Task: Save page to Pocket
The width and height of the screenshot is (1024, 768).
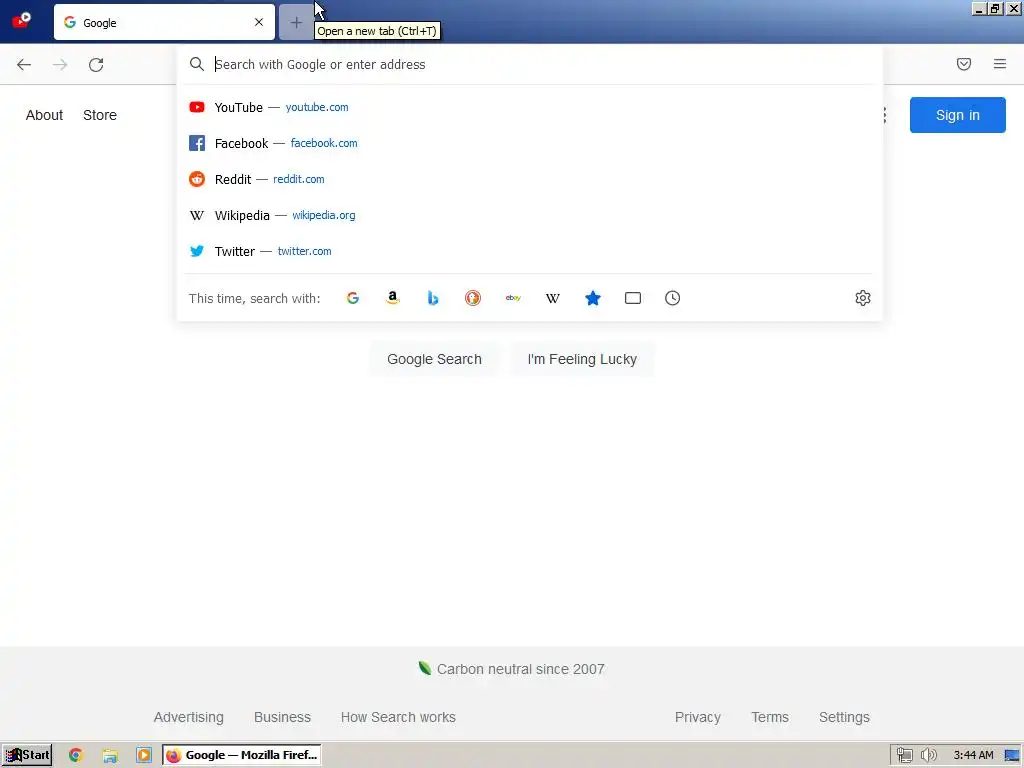Action: click(x=964, y=64)
